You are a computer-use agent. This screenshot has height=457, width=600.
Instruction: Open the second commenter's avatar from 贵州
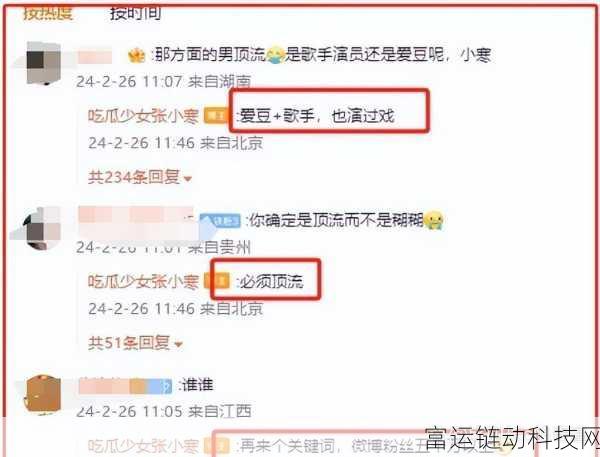pyautogui.click(x=43, y=229)
